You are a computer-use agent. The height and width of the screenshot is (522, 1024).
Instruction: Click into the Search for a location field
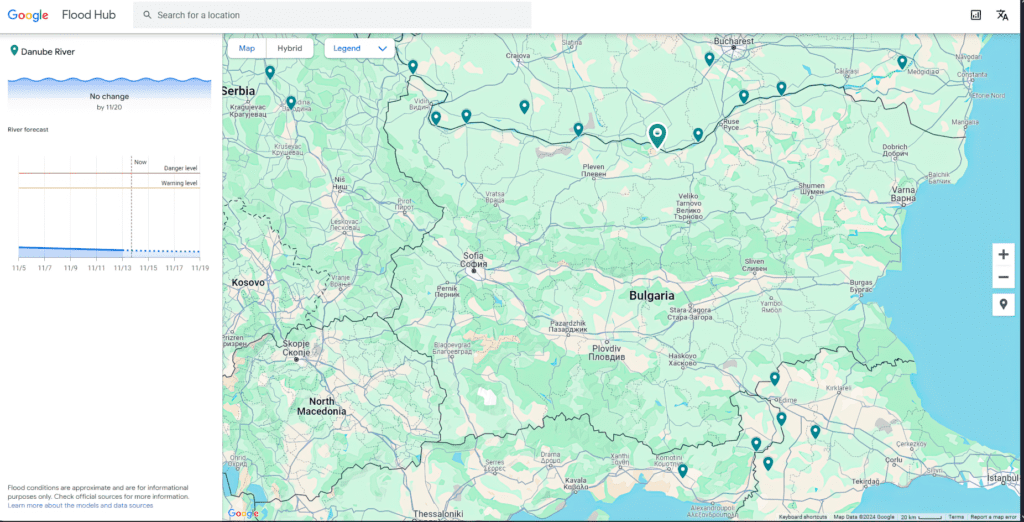(332, 15)
